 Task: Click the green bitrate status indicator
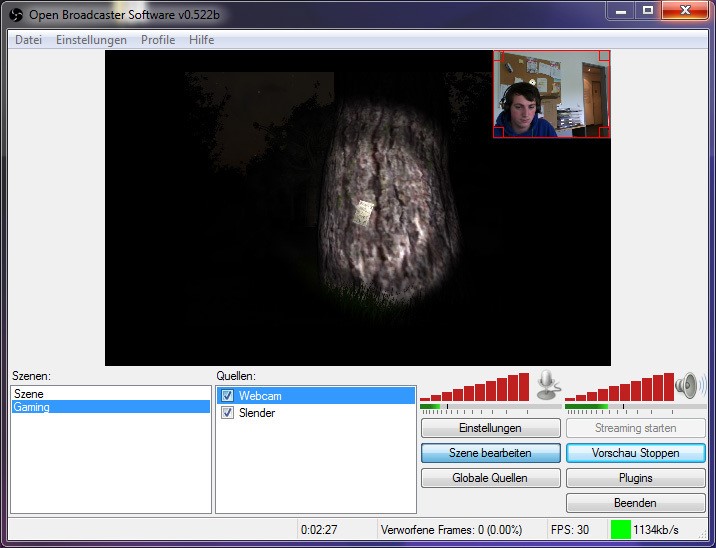pos(621,530)
